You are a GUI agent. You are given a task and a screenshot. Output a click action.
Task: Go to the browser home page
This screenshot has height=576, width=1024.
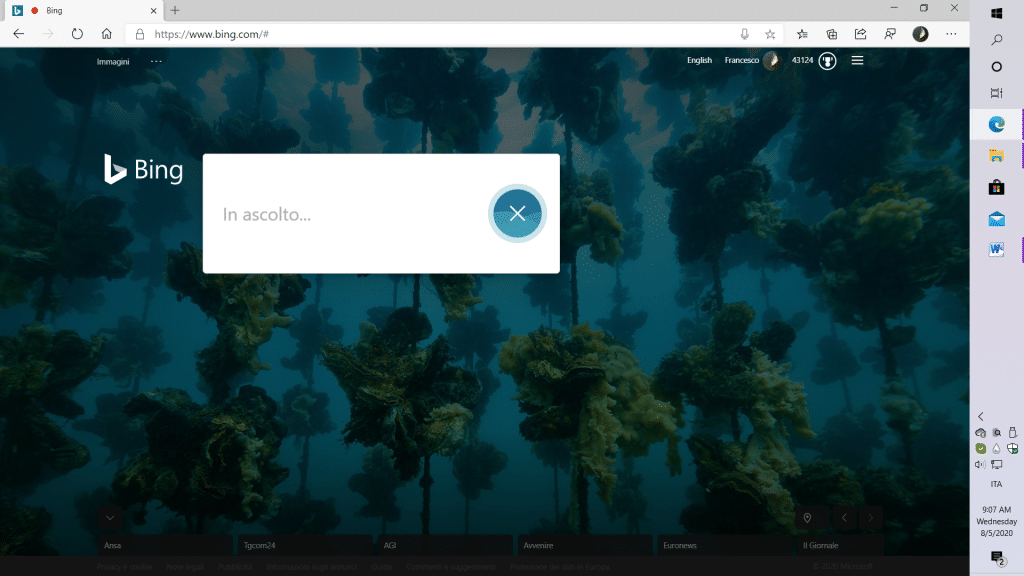(x=106, y=34)
